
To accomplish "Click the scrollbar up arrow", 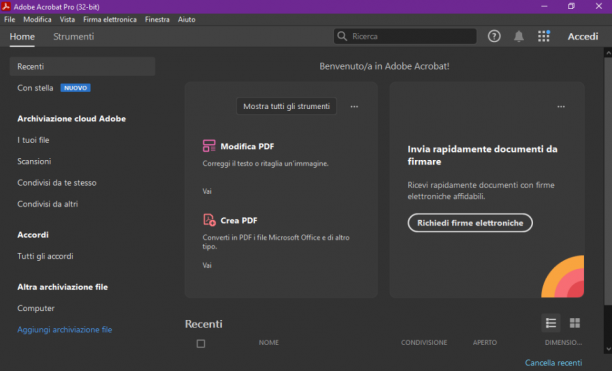I will 608,52.
